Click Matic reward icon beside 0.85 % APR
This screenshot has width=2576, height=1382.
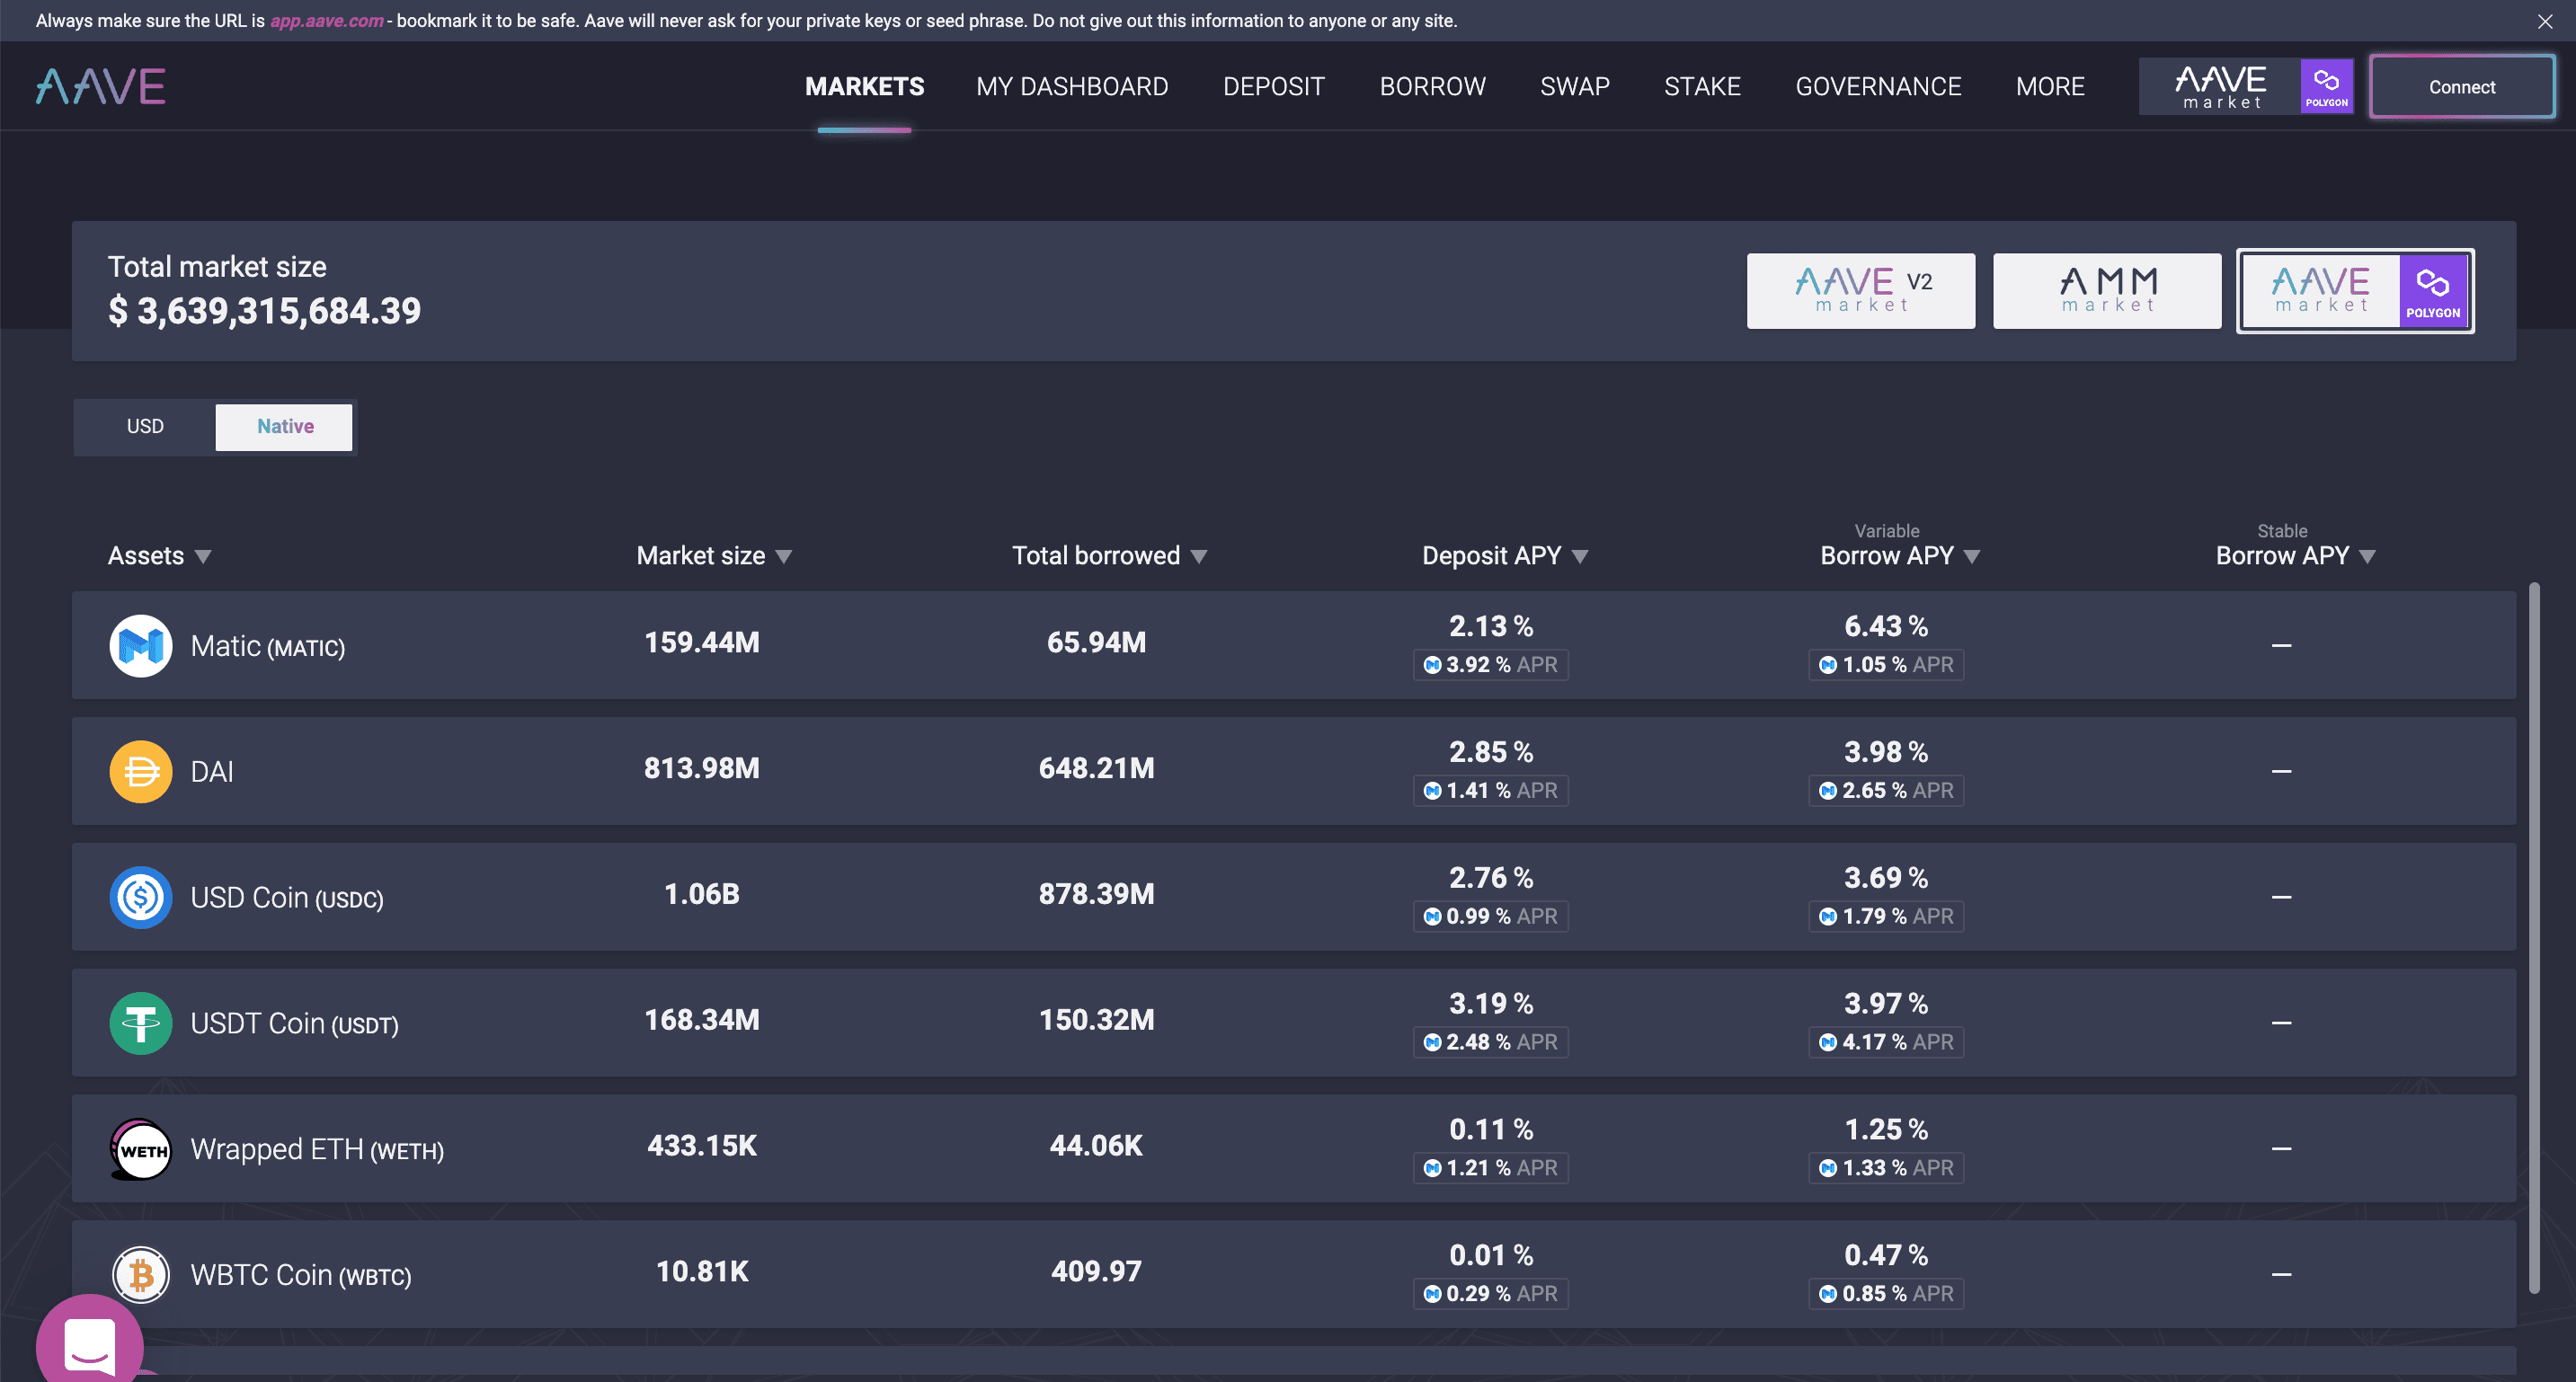(1828, 1294)
